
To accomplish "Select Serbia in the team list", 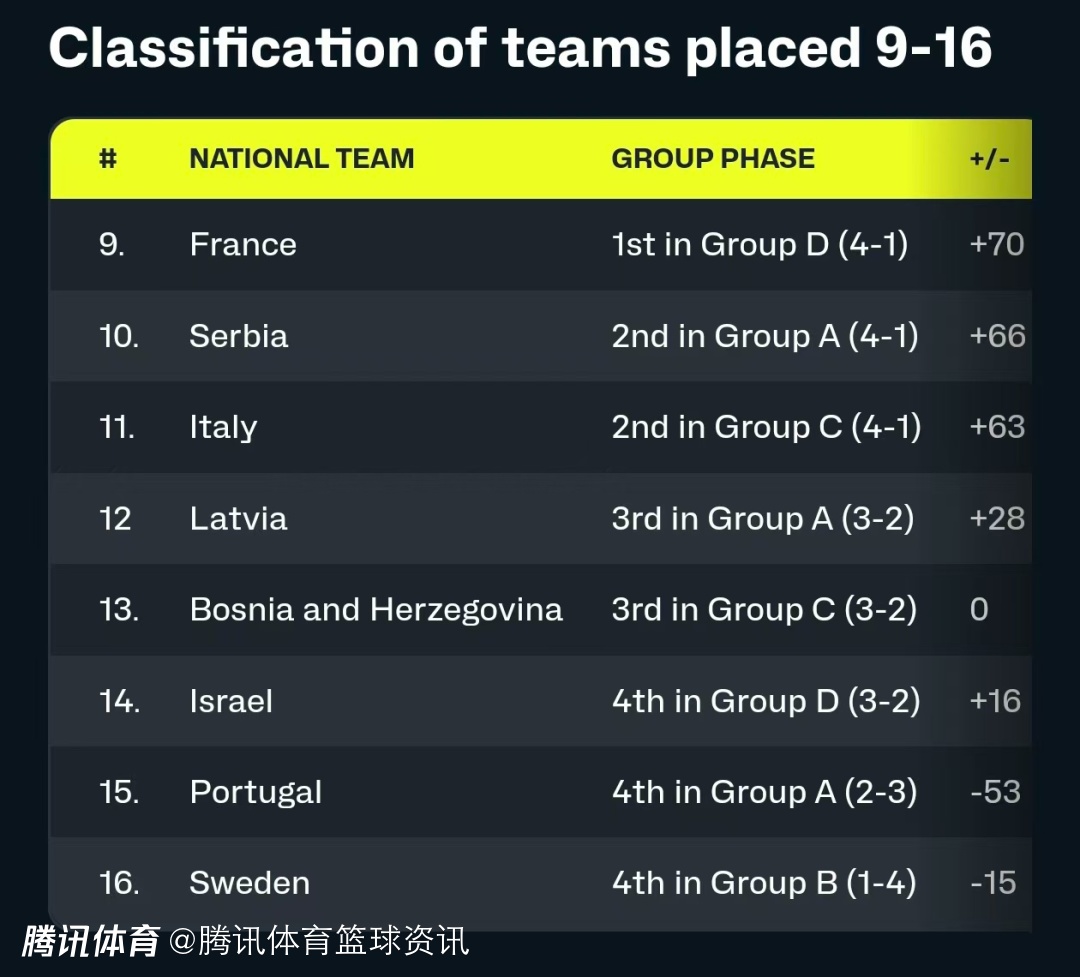I will (239, 336).
